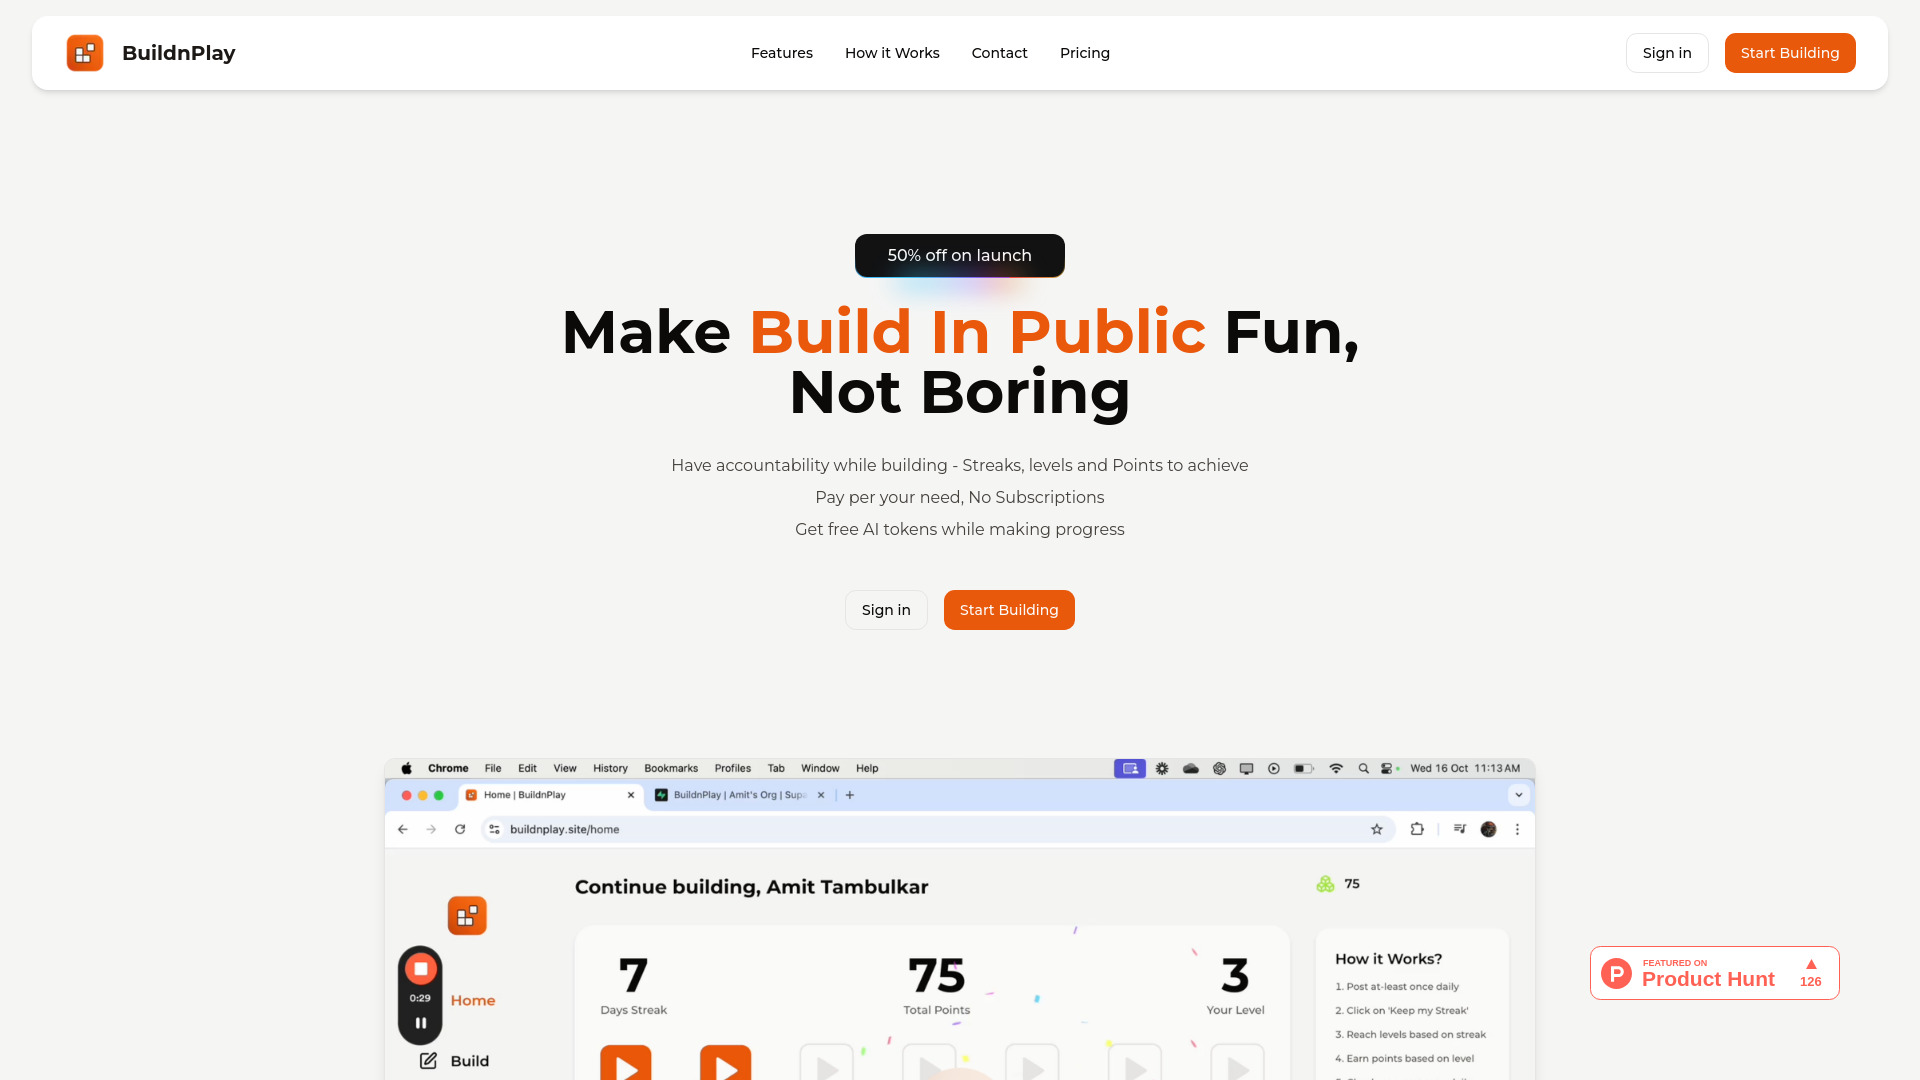This screenshot has height=1080, width=1920.
Task: Click the 'Sign in' text link hero section
Action: click(x=886, y=609)
